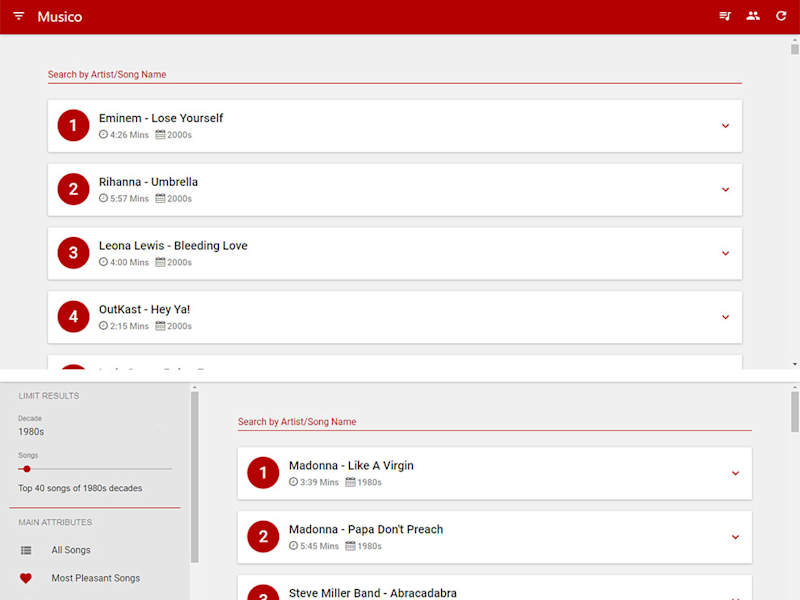Select All Songs in Main Attributes
Viewport: 800px width, 600px height.
tap(71, 550)
